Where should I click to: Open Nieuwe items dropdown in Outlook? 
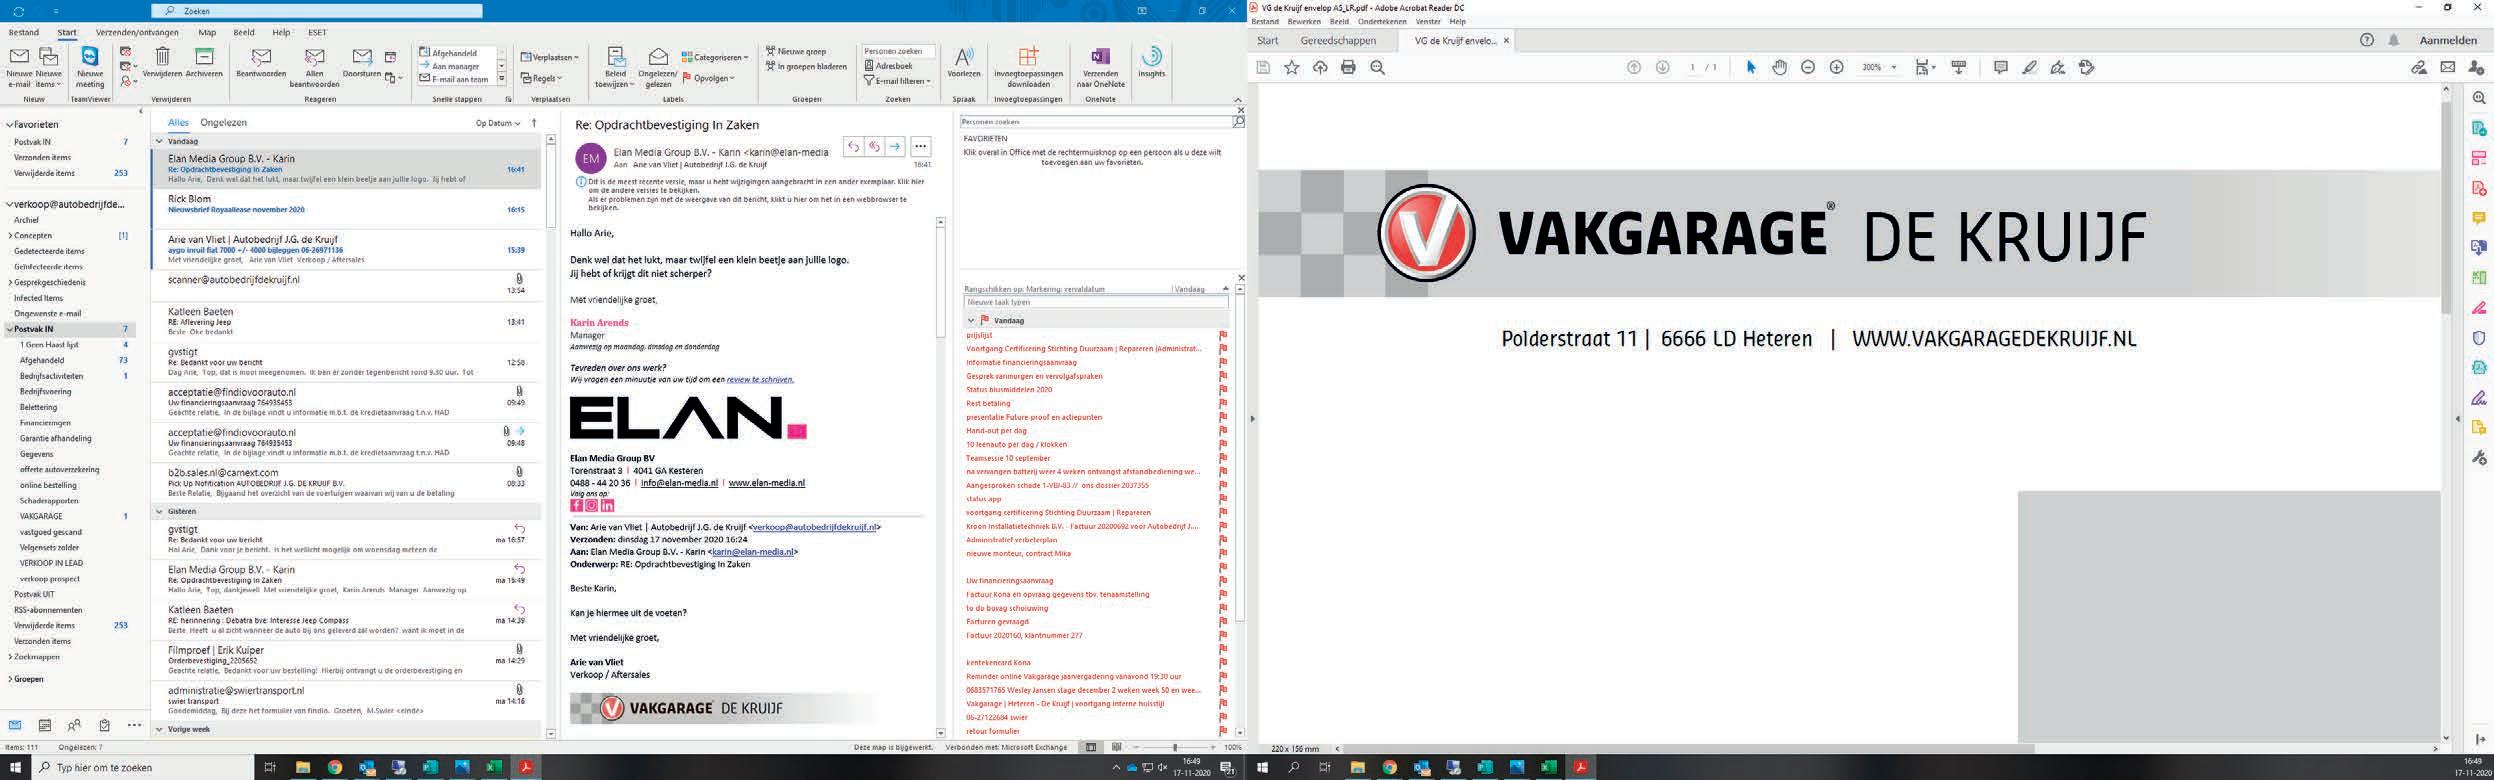[x=48, y=67]
